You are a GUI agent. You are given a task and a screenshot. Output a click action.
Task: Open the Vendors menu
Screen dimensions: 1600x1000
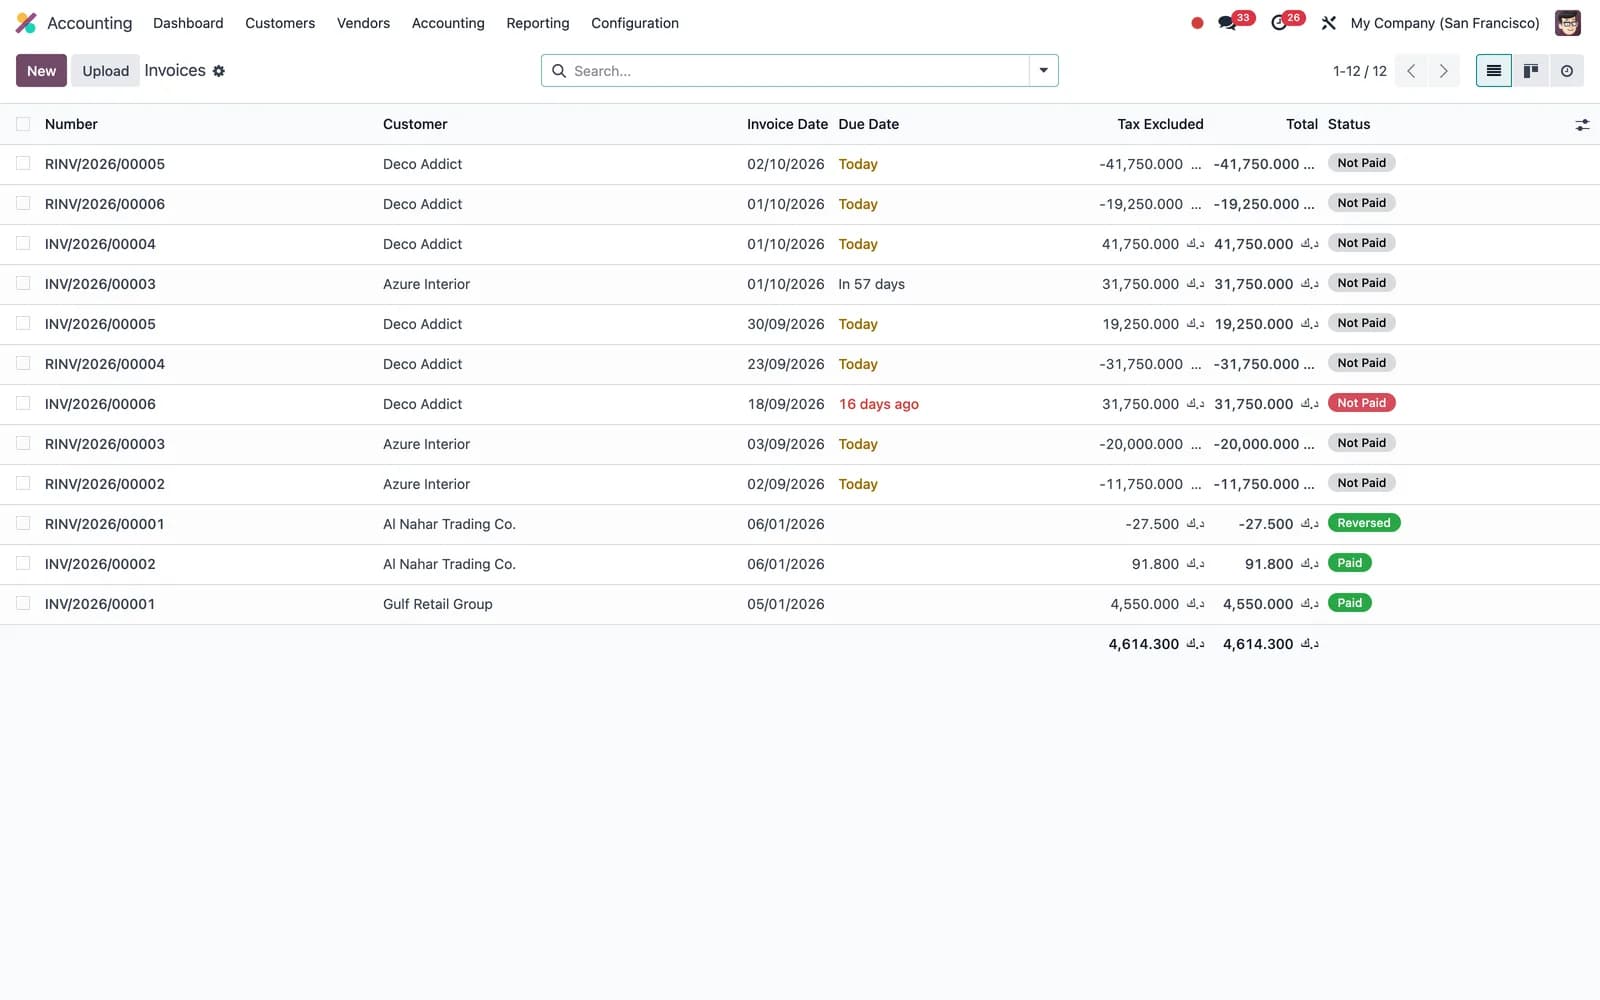click(x=363, y=23)
